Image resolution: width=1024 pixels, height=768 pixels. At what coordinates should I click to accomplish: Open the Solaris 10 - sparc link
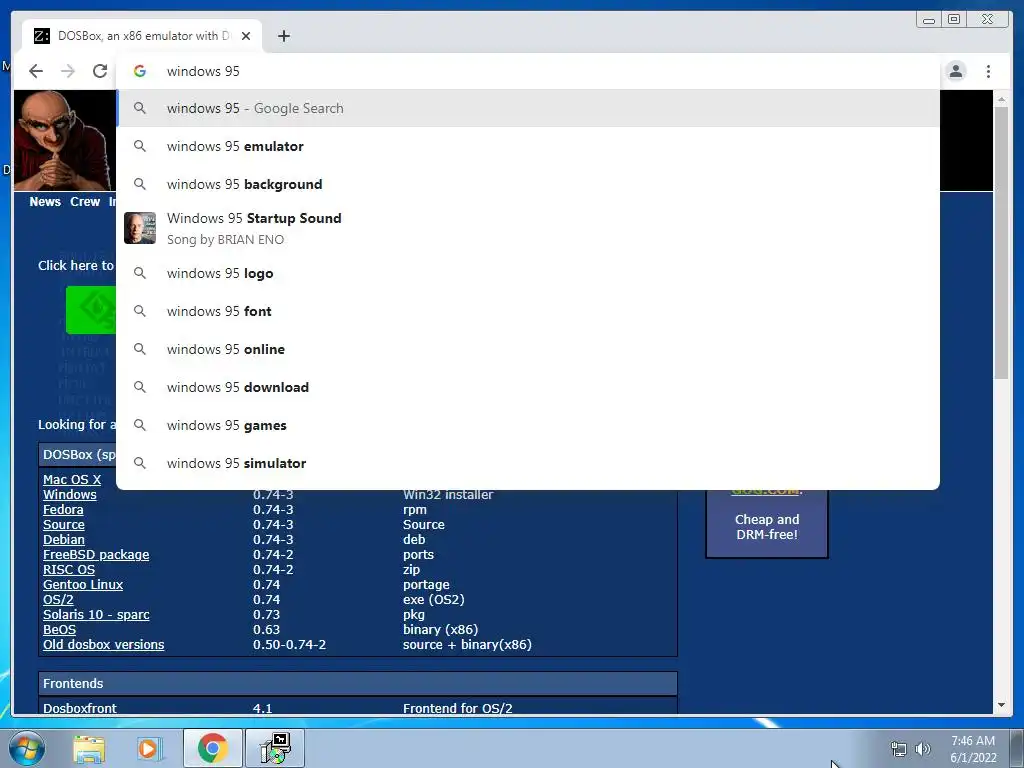(96, 615)
